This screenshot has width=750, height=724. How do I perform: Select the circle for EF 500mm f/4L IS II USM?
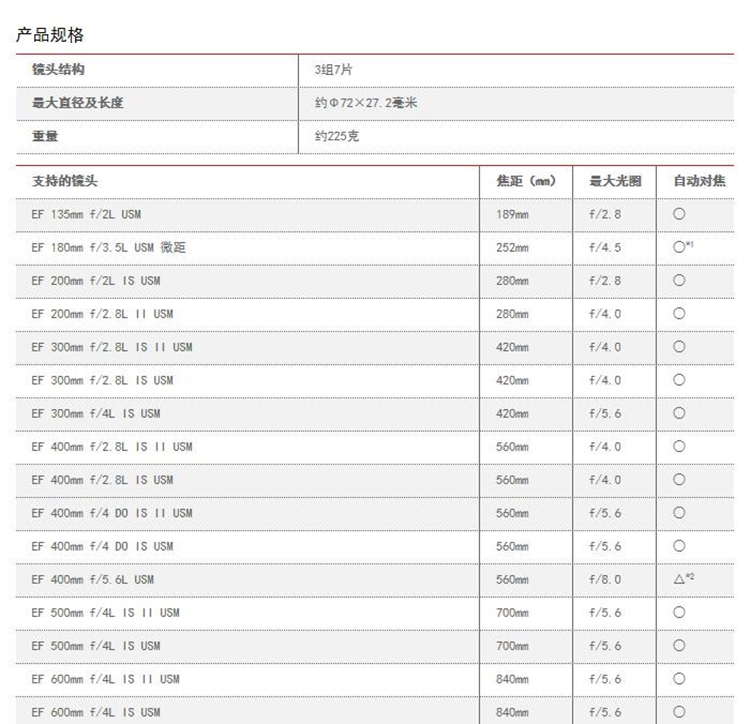click(679, 612)
